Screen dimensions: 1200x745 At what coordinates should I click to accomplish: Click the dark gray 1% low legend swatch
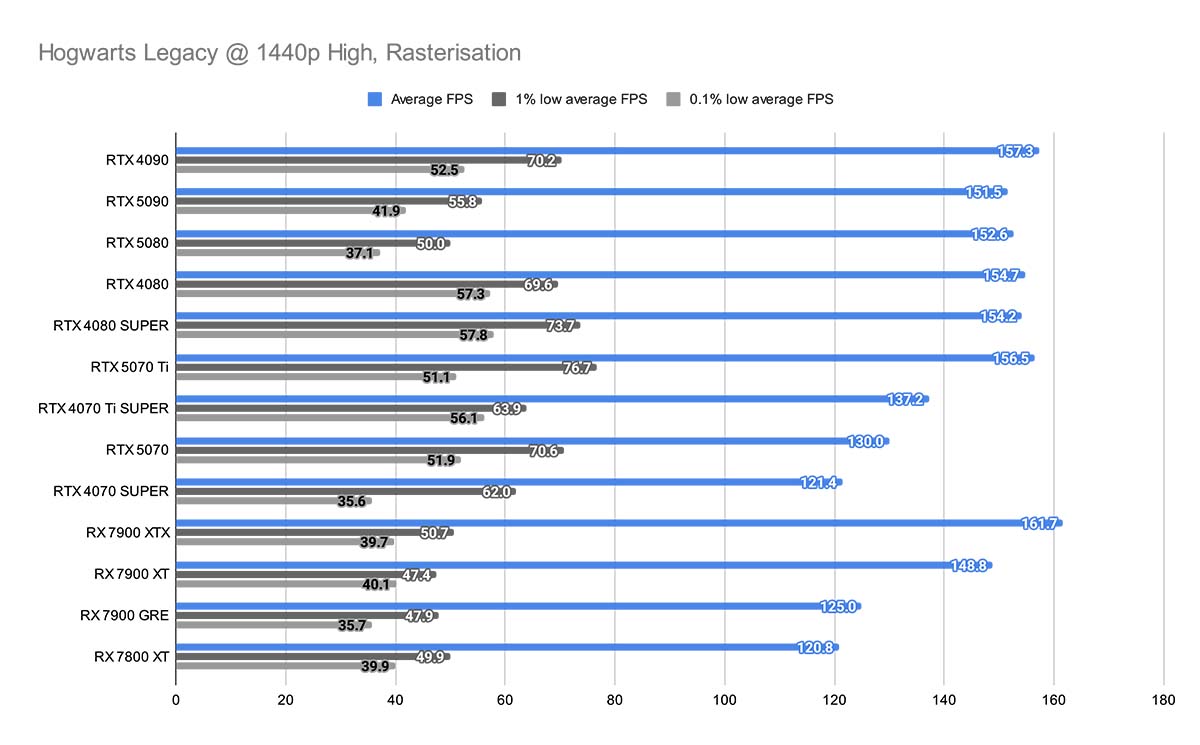[501, 99]
